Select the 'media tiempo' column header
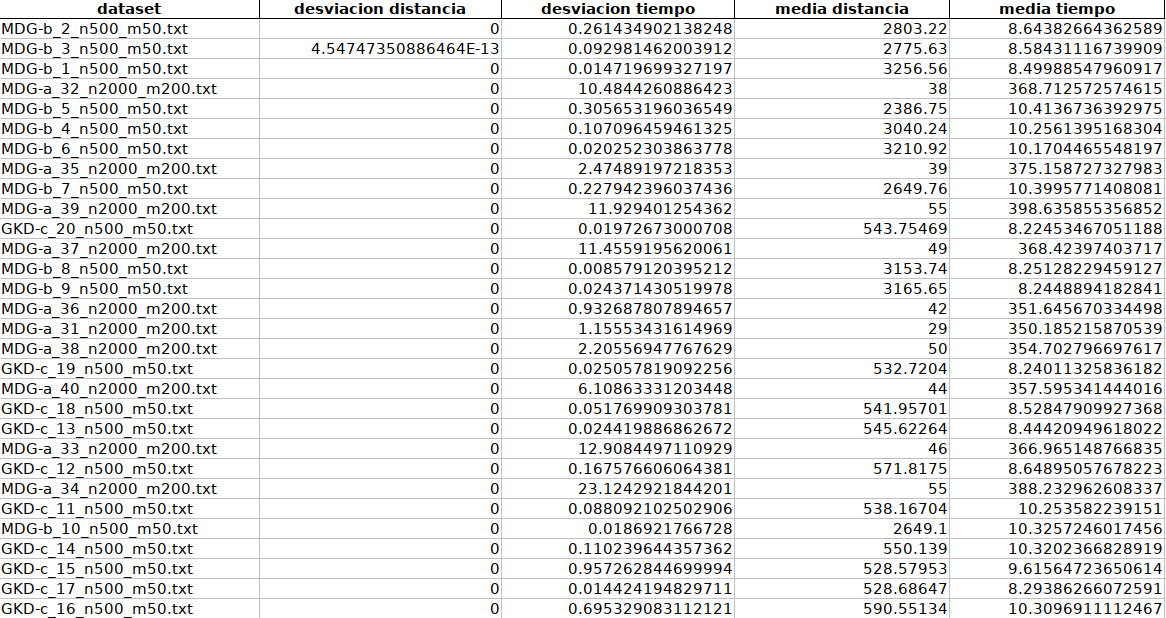Image resolution: width=1166 pixels, height=618 pixels. coord(1057,9)
